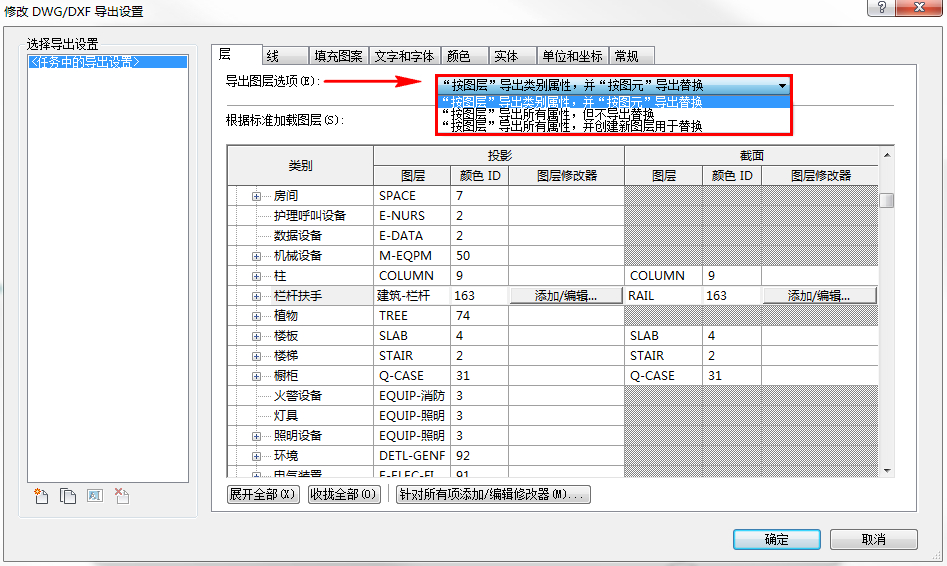Viewport: 947px width, 566px height.
Task: Go to the 单位和坐标 tab
Action: point(572,56)
